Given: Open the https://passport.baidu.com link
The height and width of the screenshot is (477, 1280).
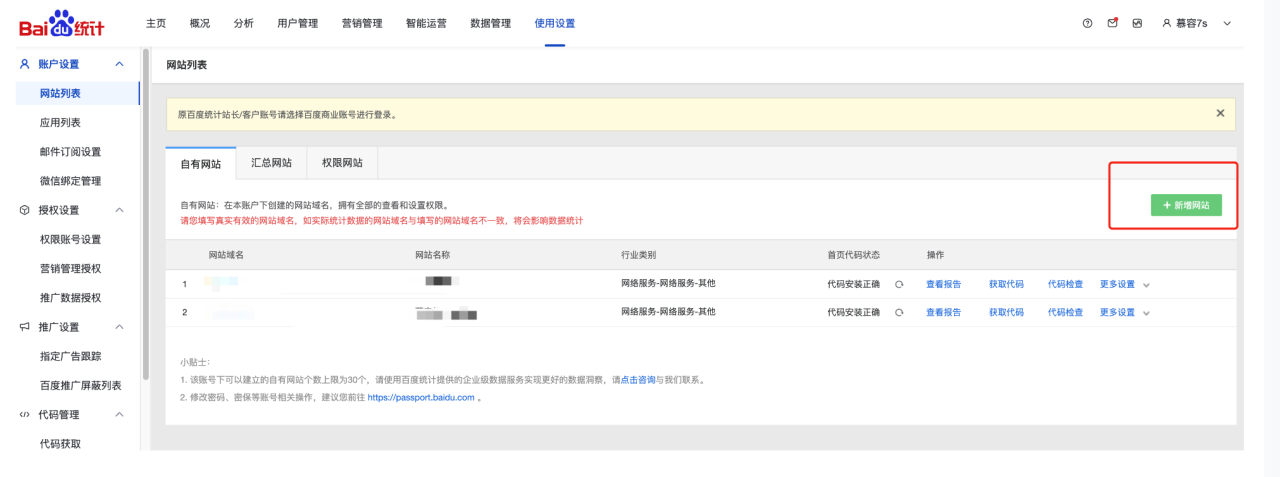Looking at the screenshot, I should 421,397.
